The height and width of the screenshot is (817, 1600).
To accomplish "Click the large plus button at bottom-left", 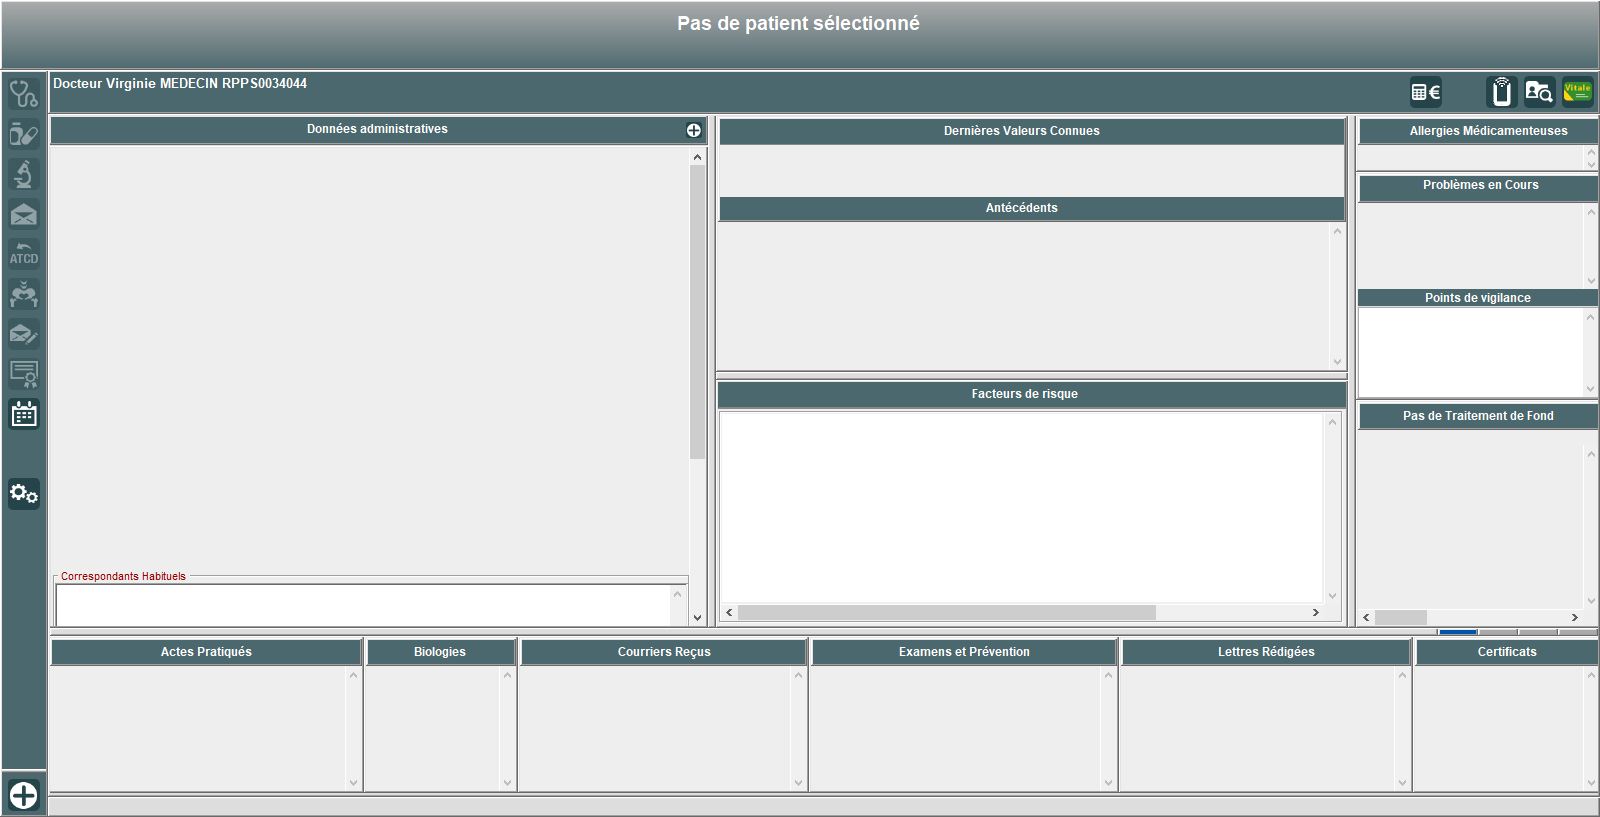I will 23,795.
